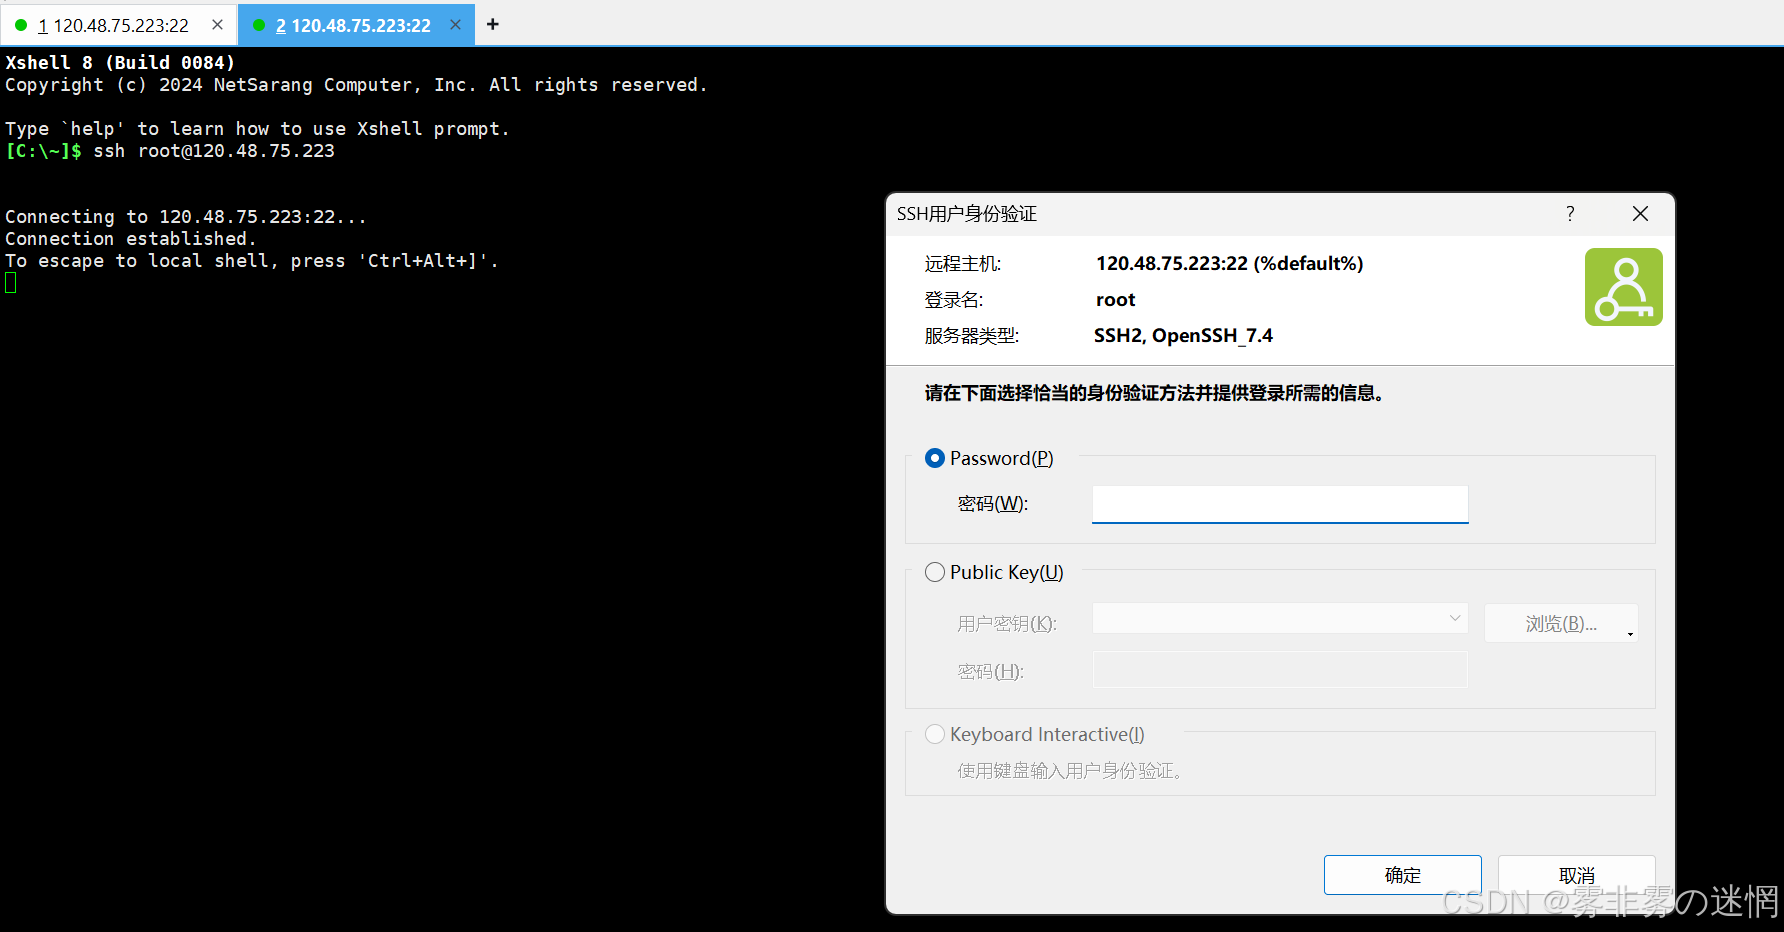The image size is (1784, 932).
Task: Open the small arrow on the 浏览 button
Action: [1630, 634]
